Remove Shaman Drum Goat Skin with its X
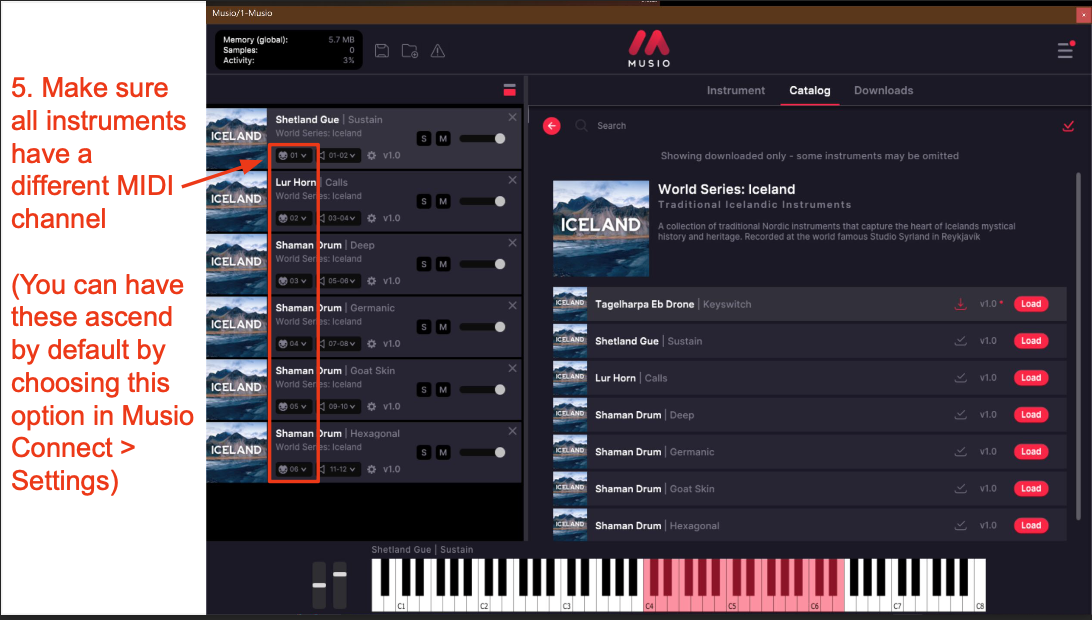The width and height of the screenshot is (1092, 620). (513, 368)
